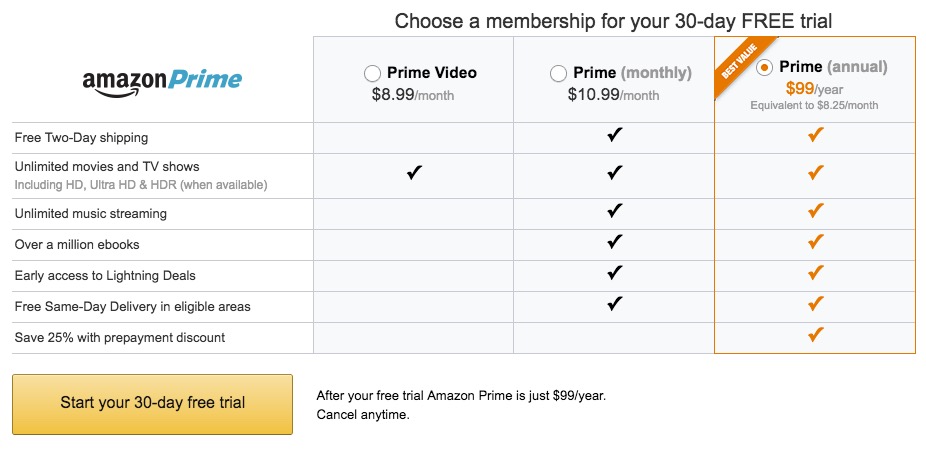Click annual checkmark for over a million ebooks
The width and height of the screenshot is (926, 450).
click(815, 242)
